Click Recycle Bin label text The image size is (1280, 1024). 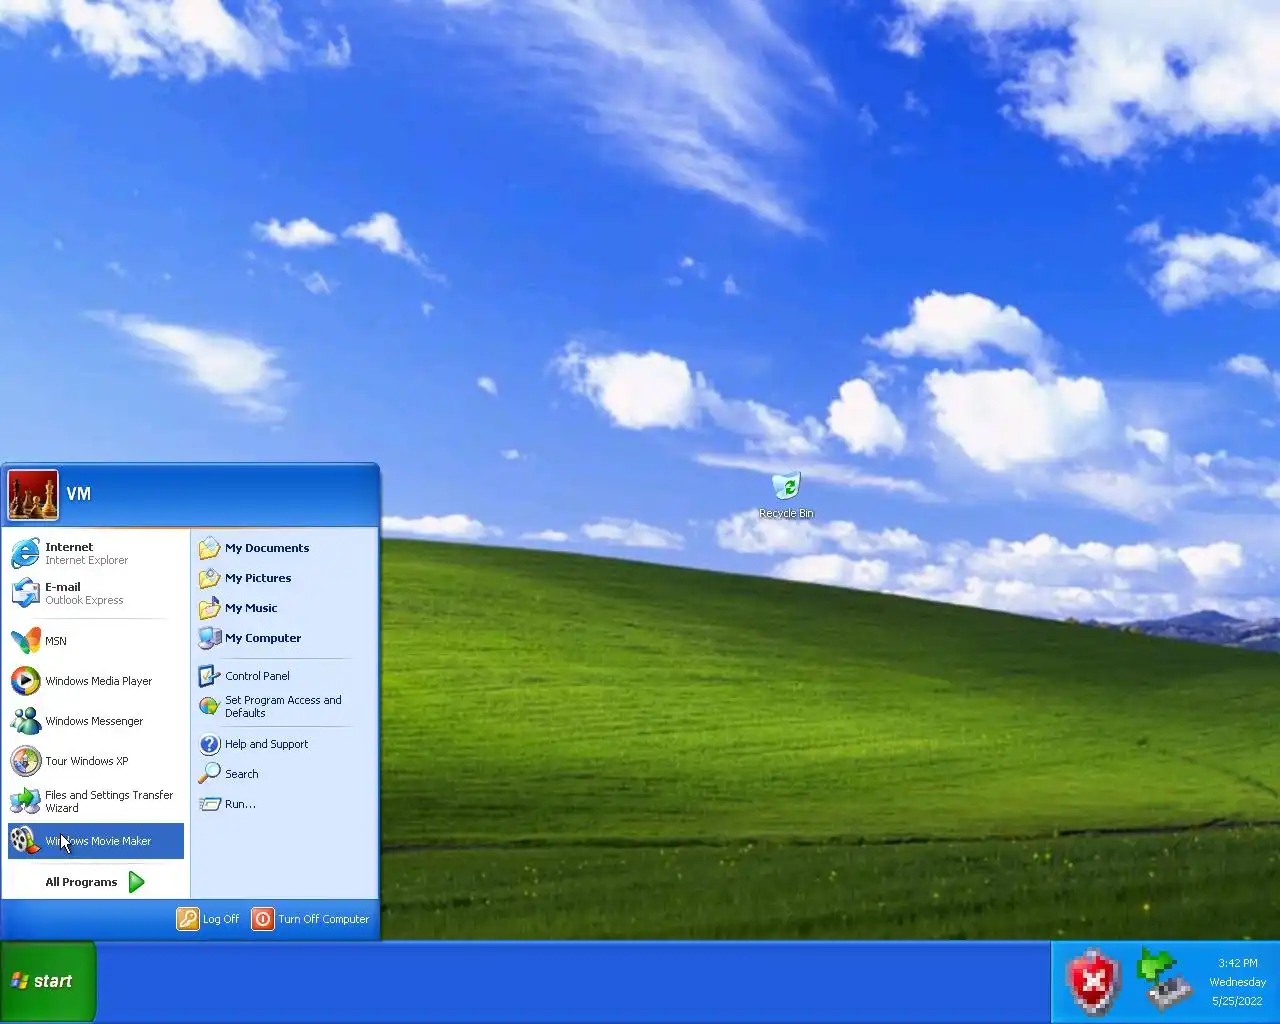click(x=786, y=513)
